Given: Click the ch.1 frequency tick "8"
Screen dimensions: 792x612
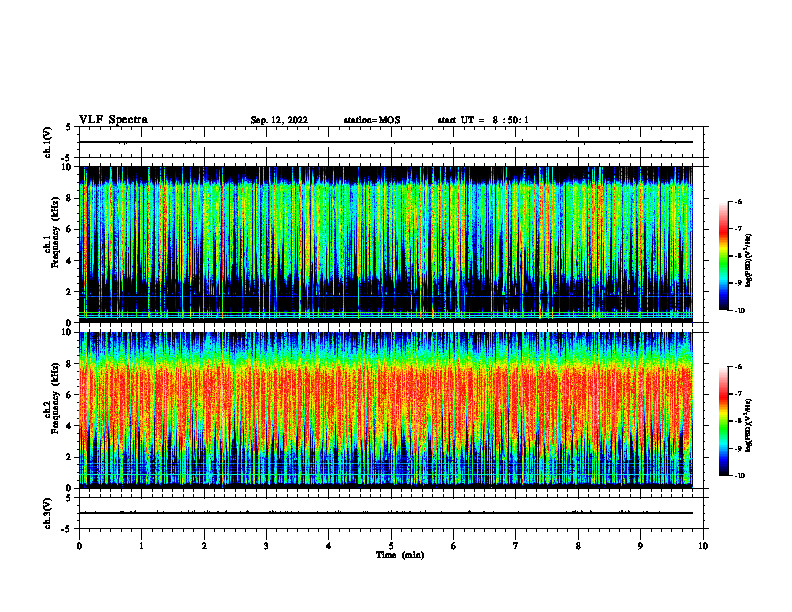Looking at the screenshot, I should (70, 198).
